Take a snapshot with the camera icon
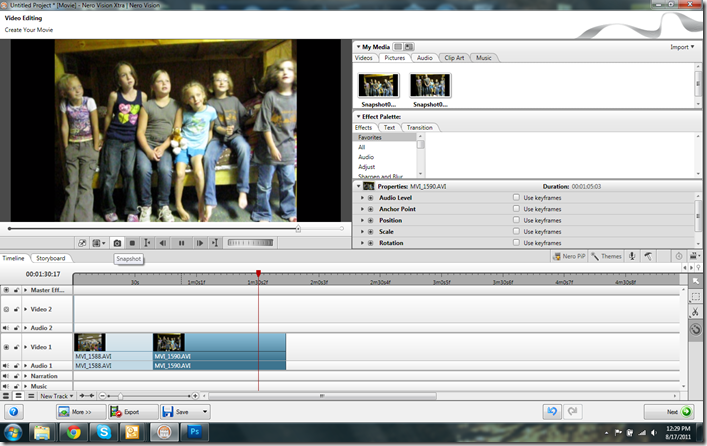 117,243
